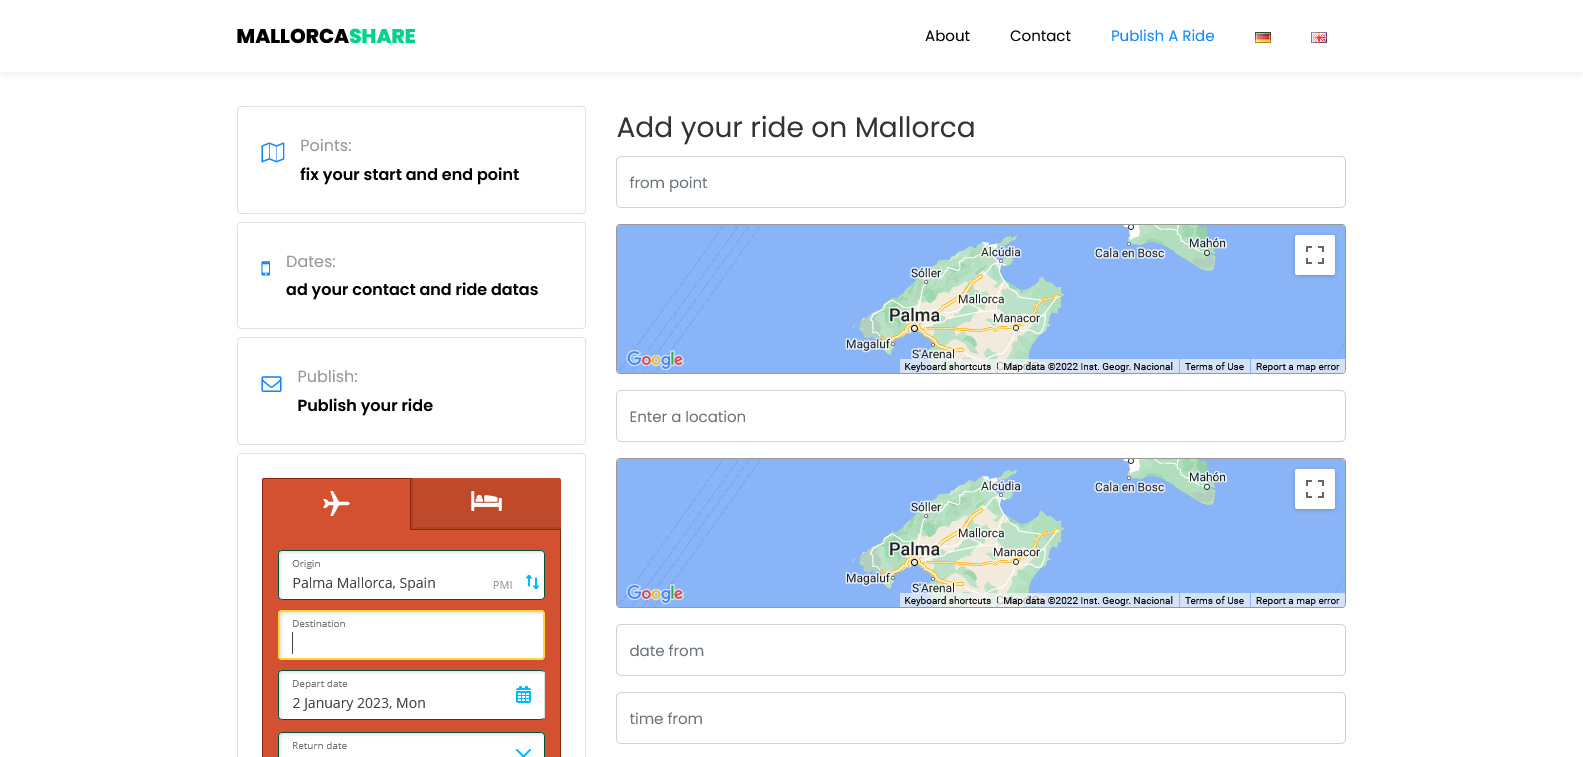Click 'fix your start and end point' text
This screenshot has height=757, width=1583.
(409, 175)
